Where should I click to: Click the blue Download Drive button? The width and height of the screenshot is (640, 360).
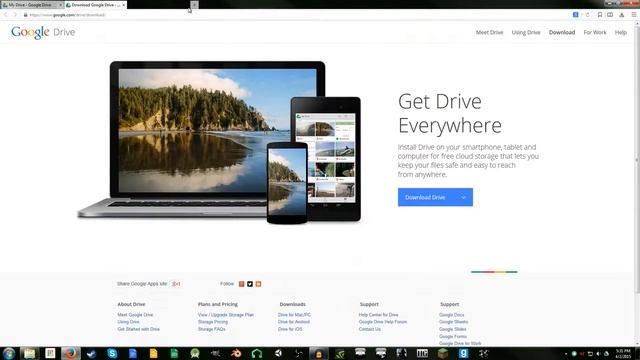pos(435,197)
